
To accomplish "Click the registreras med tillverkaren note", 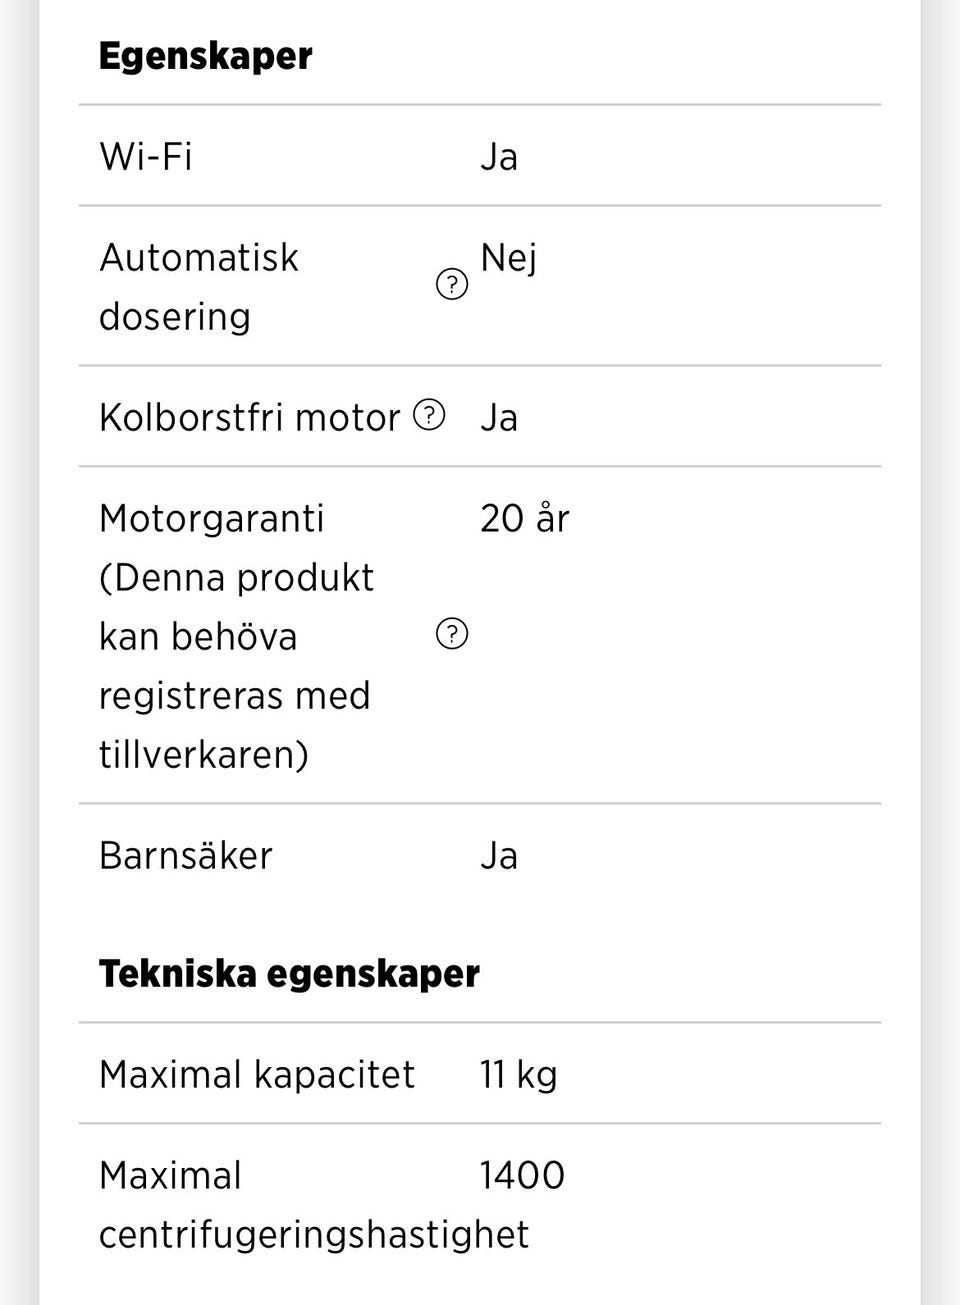I will 234,724.
